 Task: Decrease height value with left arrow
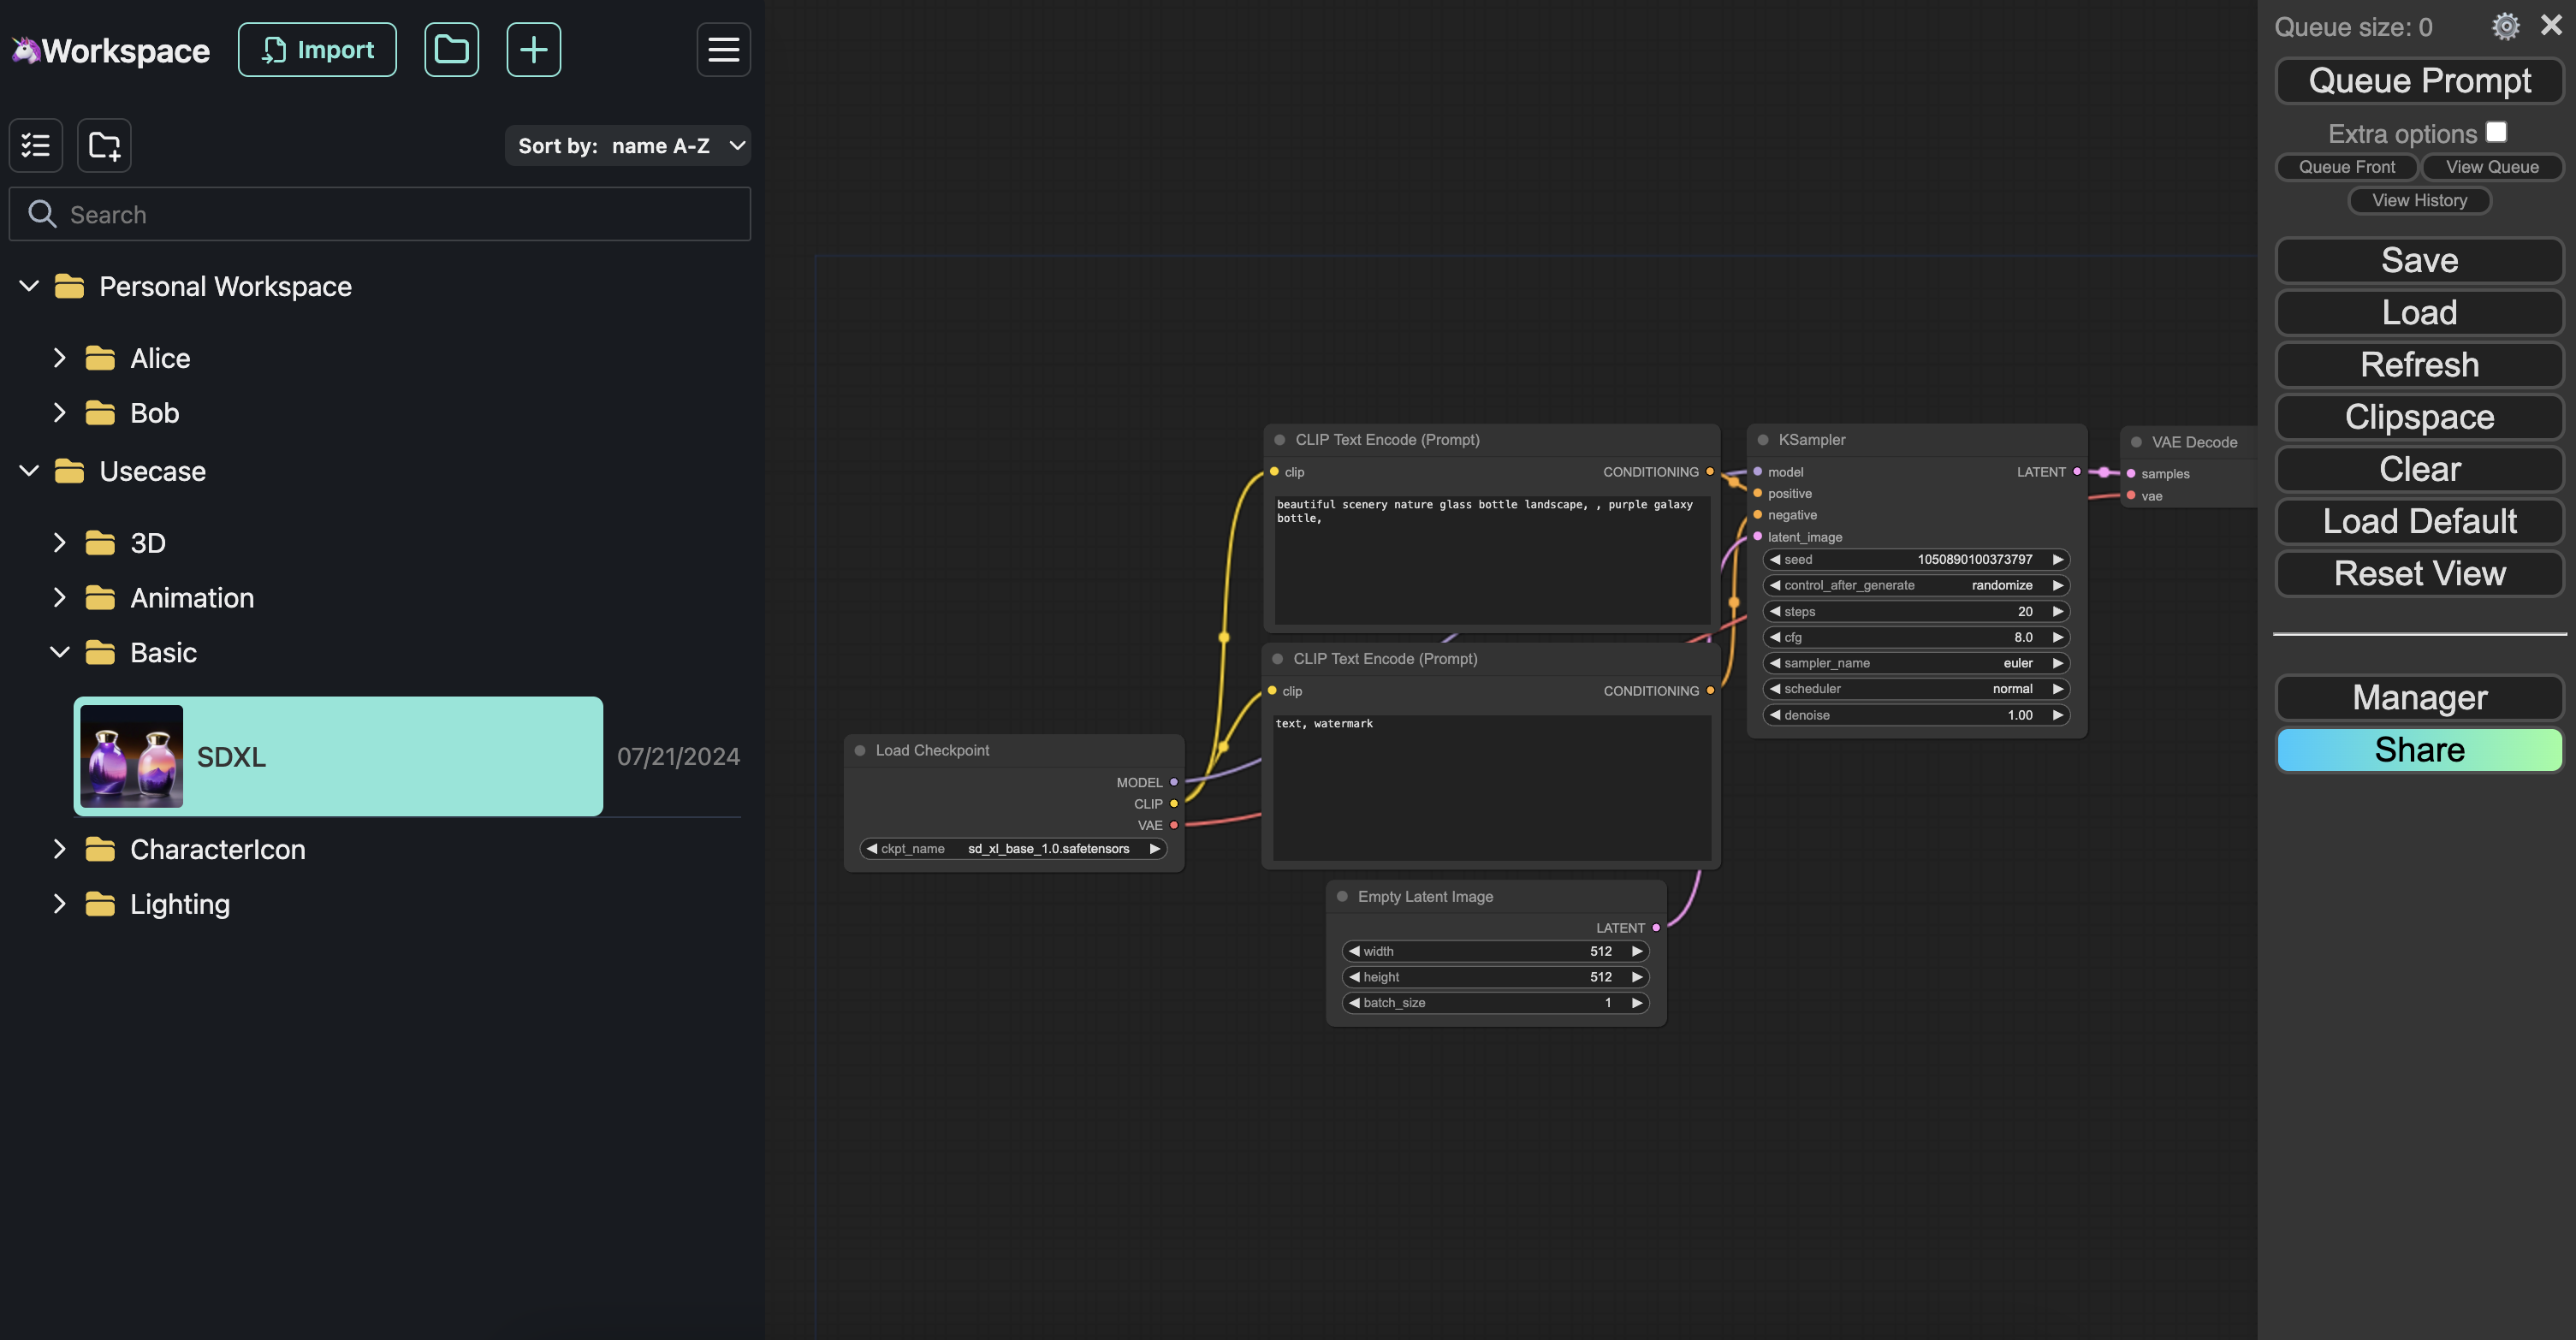click(x=1354, y=977)
